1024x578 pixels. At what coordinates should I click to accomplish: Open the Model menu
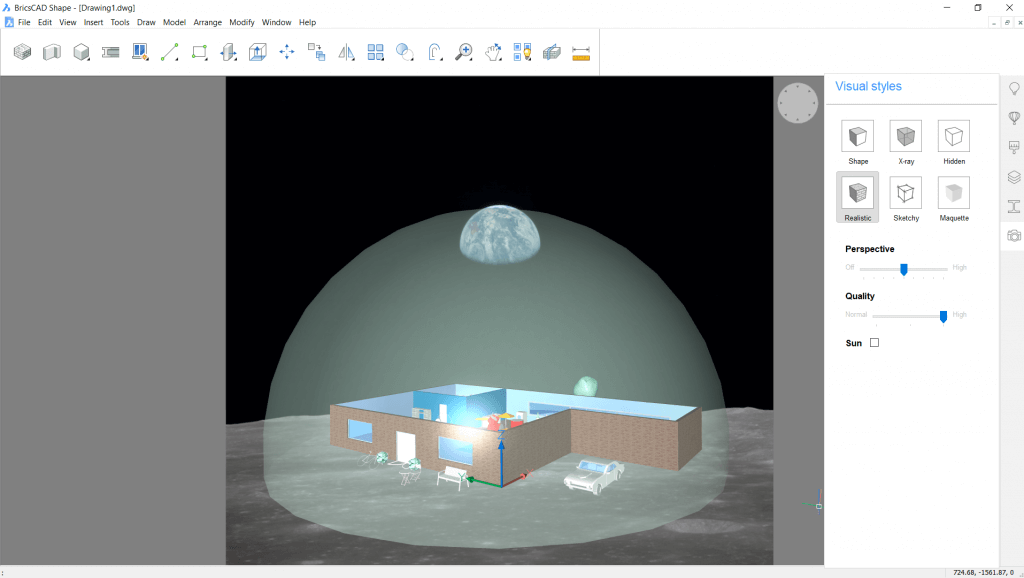click(x=174, y=22)
